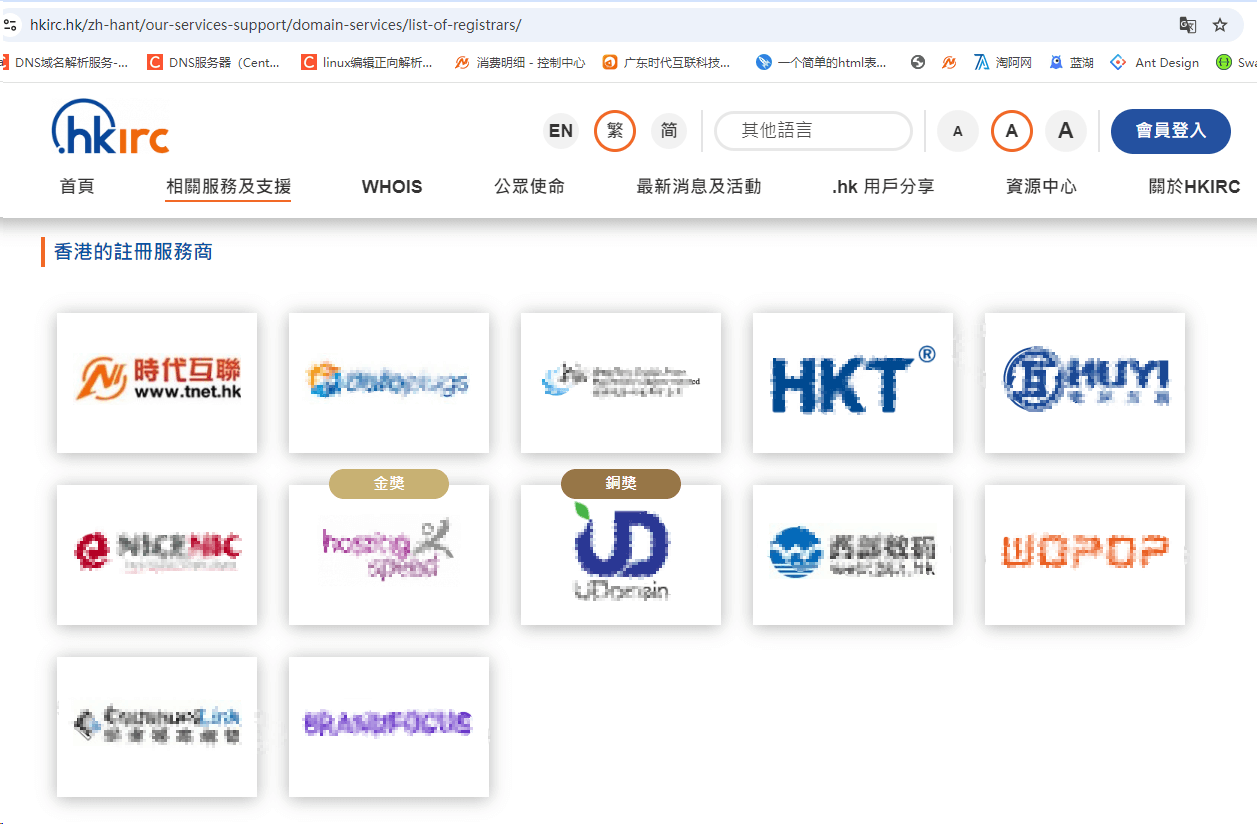
Task: Open .hk 用戶分享 menu
Action: point(883,186)
